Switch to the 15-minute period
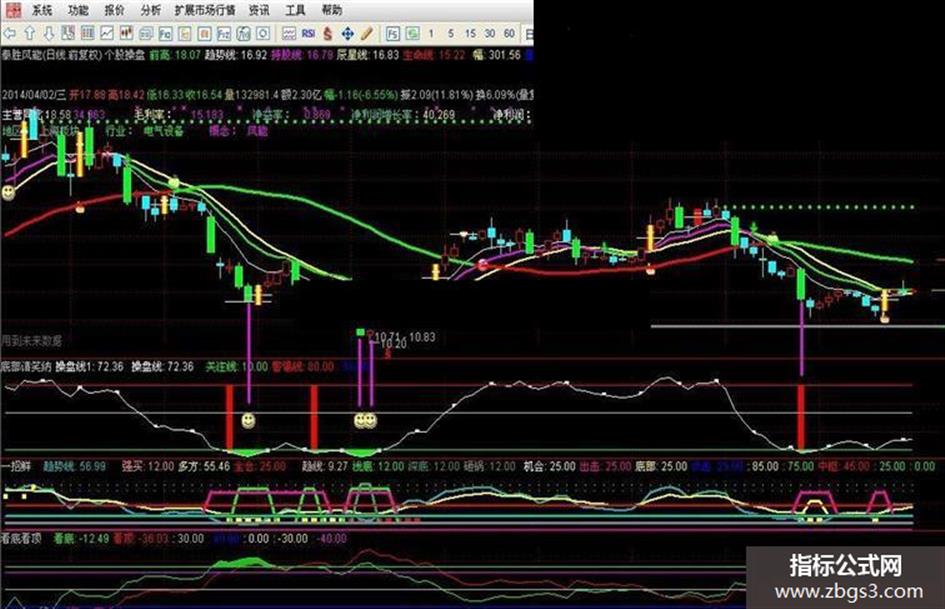The height and width of the screenshot is (609, 945). (470, 34)
